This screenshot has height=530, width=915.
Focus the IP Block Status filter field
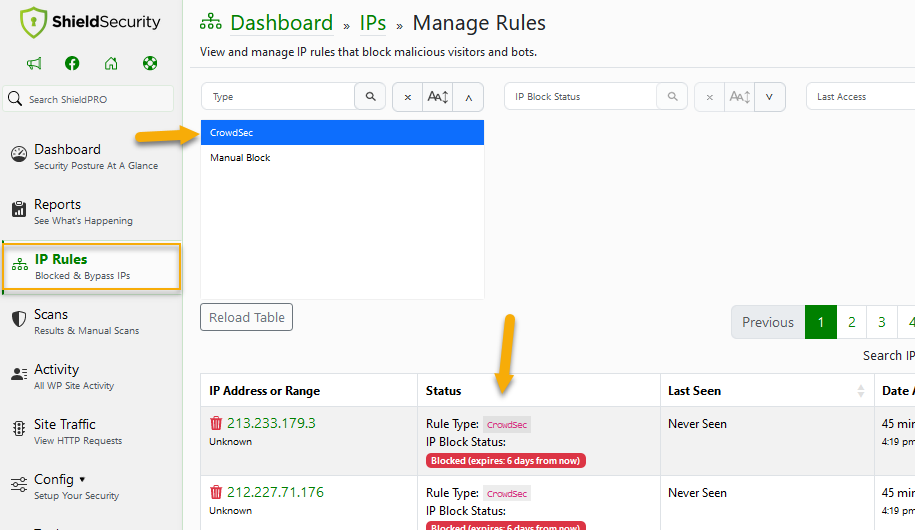pyautogui.click(x=580, y=96)
